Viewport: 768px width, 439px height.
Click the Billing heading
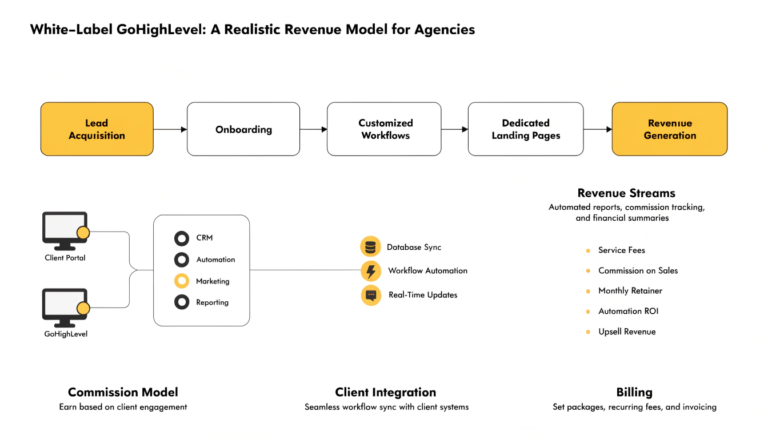(634, 392)
